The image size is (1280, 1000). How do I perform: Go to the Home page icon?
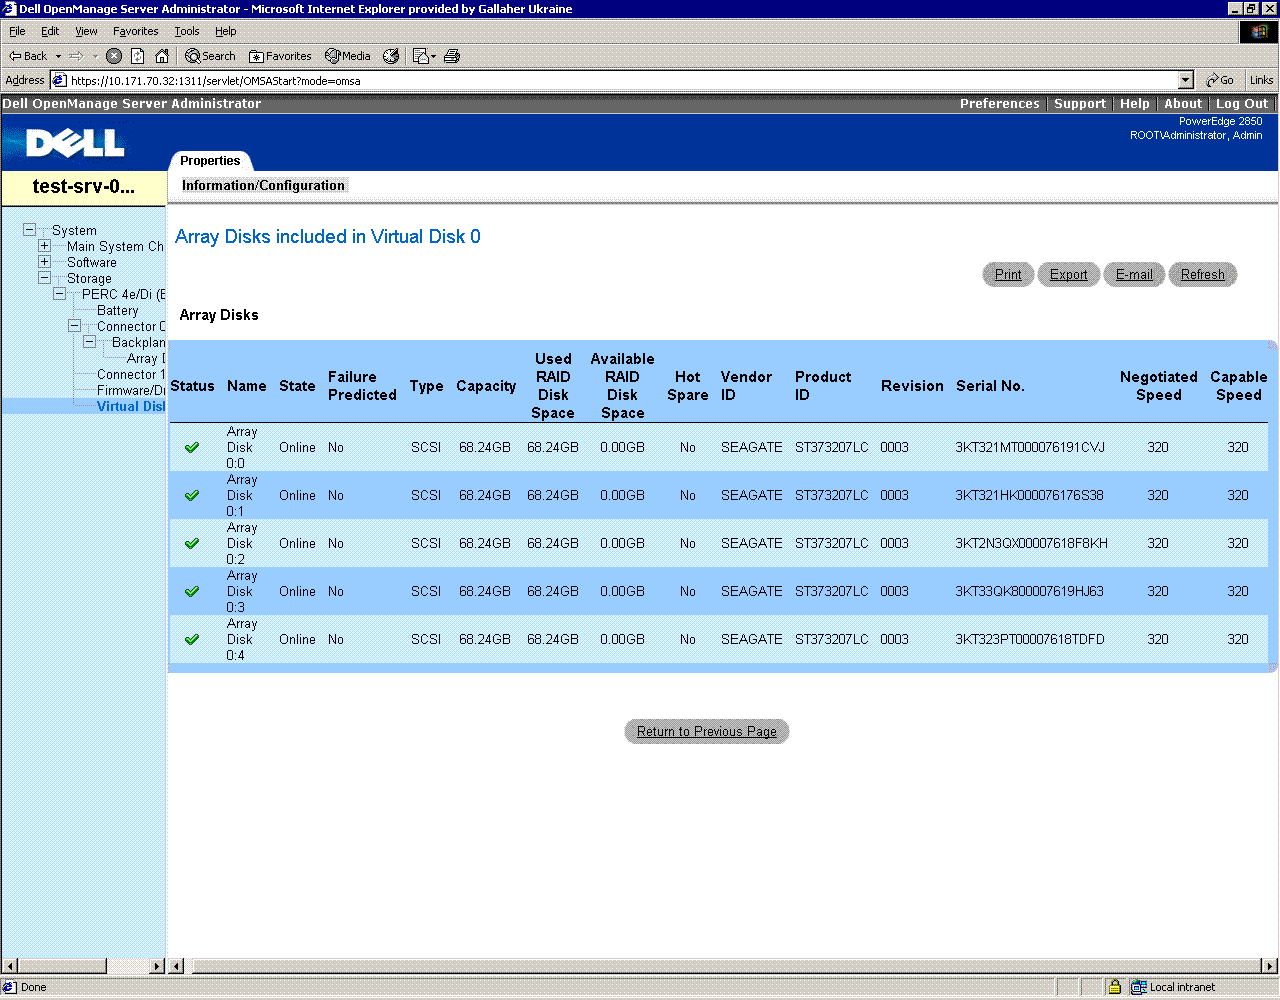[162, 56]
